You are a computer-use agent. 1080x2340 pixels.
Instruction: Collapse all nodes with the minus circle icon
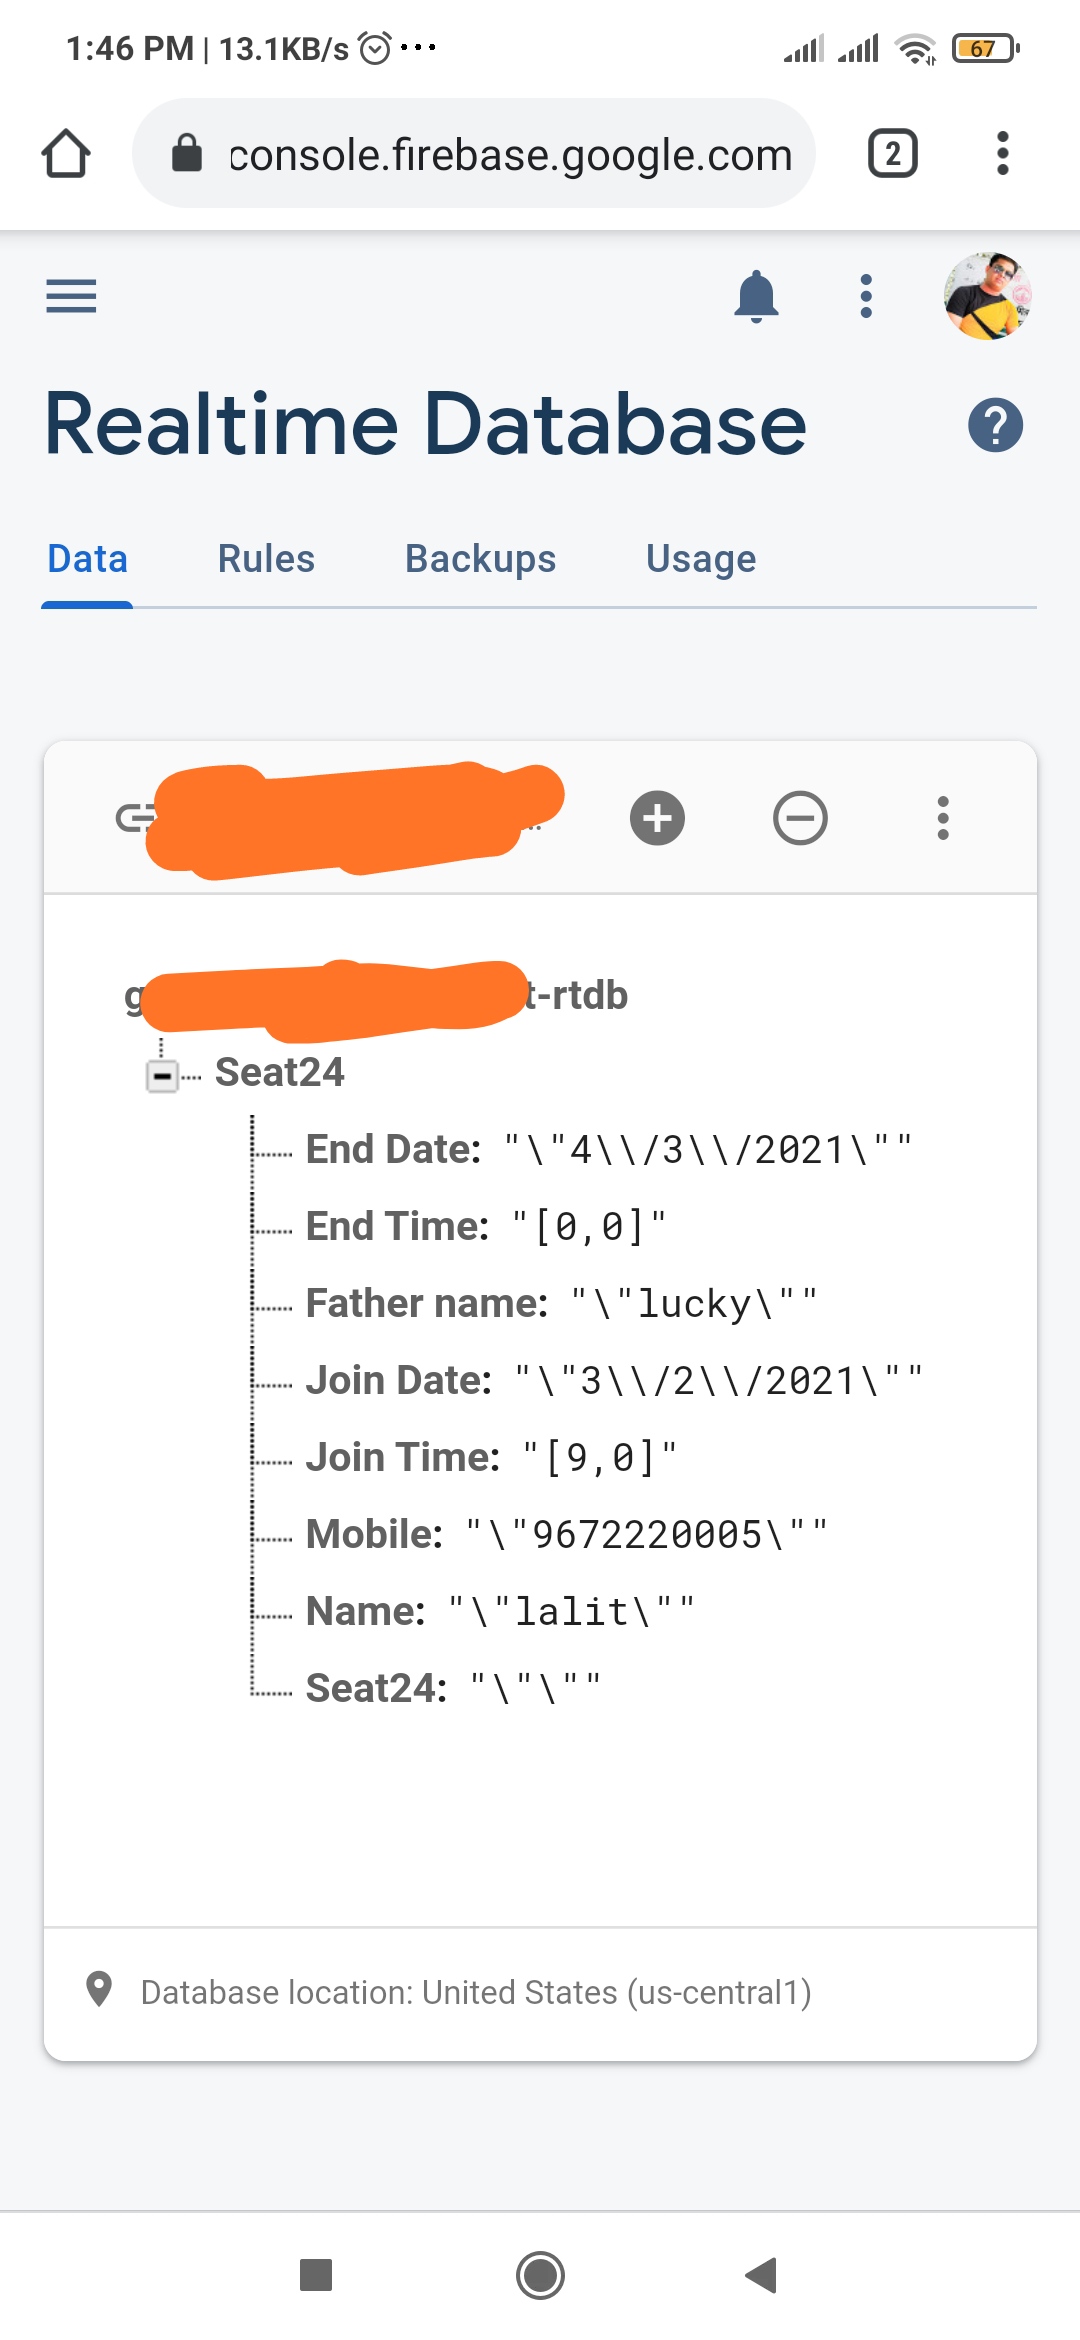(x=800, y=818)
